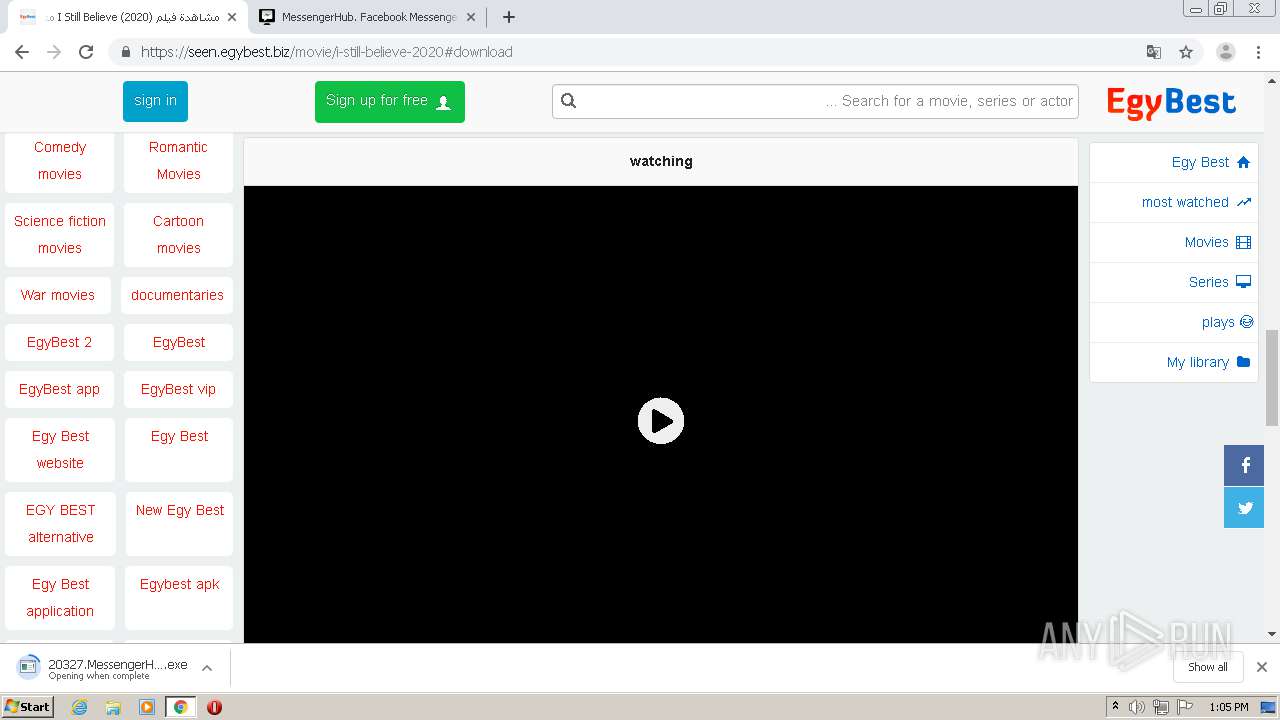Open the EgyBest logo homepage
The height and width of the screenshot is (720, 1280).
click(x=1171, y=102)
